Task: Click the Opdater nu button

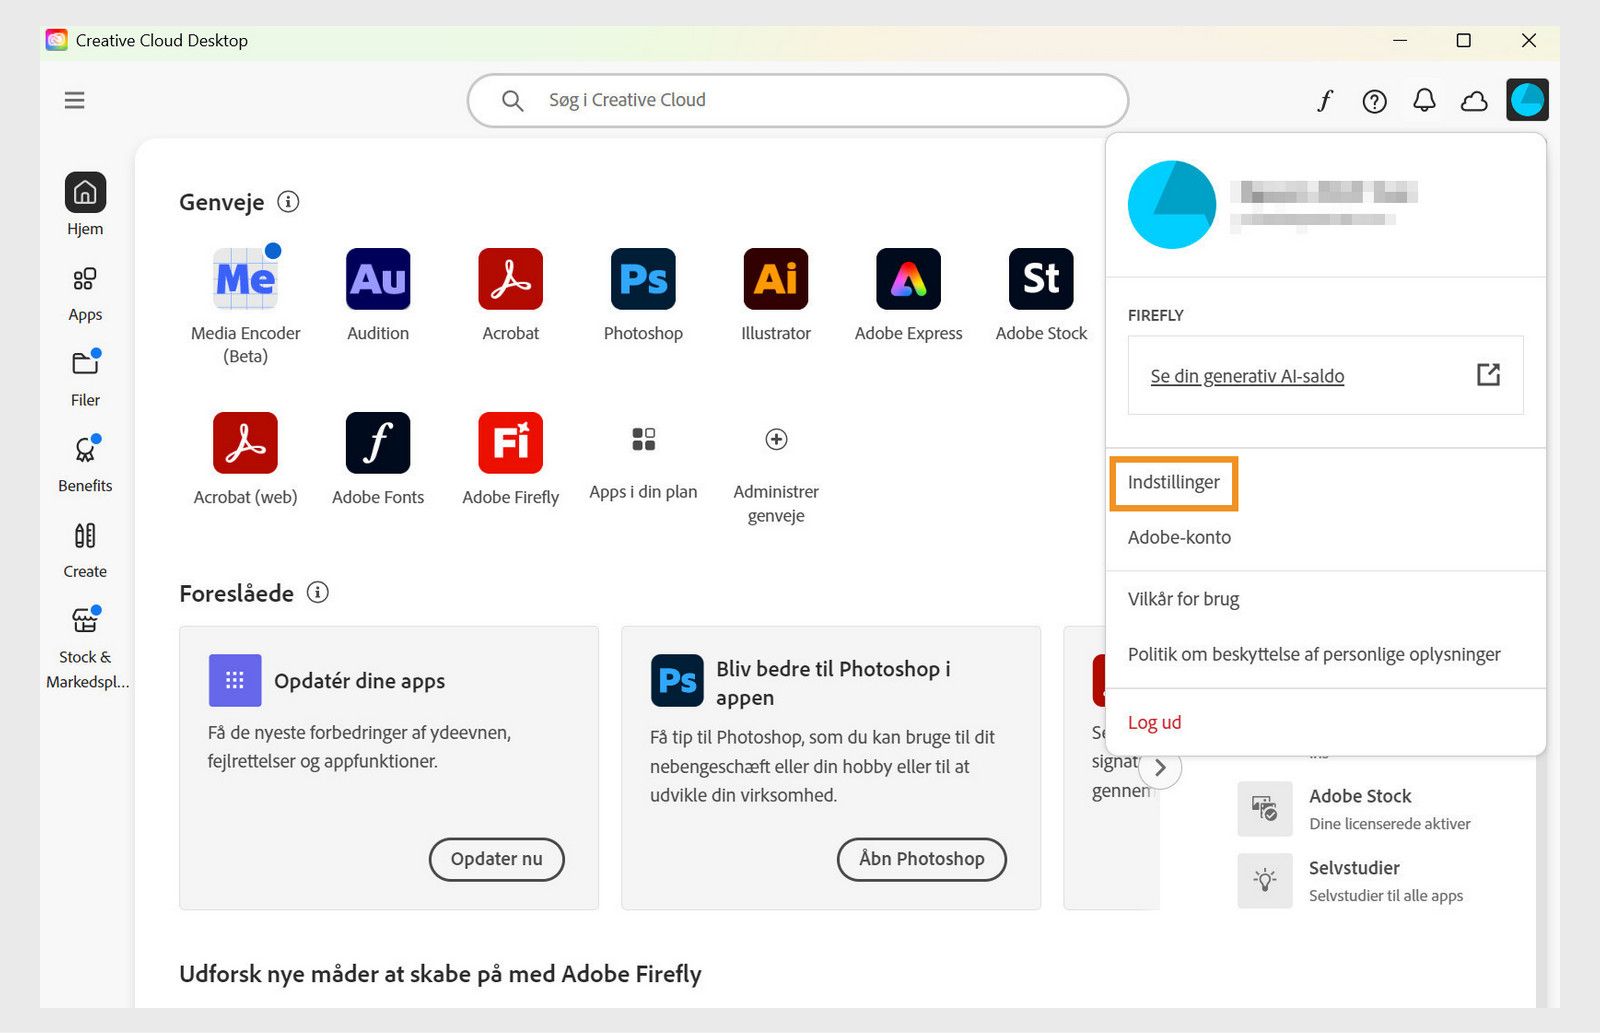Action: click(497, 859)
